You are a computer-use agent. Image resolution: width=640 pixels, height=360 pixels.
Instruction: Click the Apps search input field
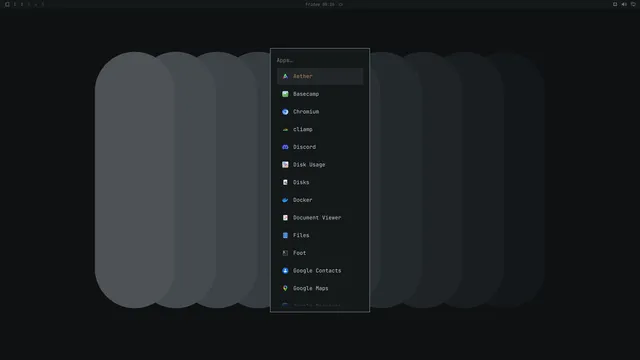[x=320, y=60]
